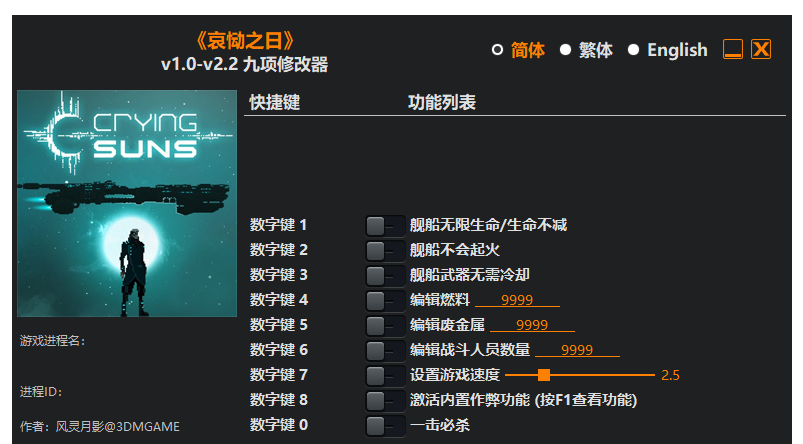Toggle 编辑战斗人员数量 switch
The width and height of the screenshot is (803, 444).
385,350
